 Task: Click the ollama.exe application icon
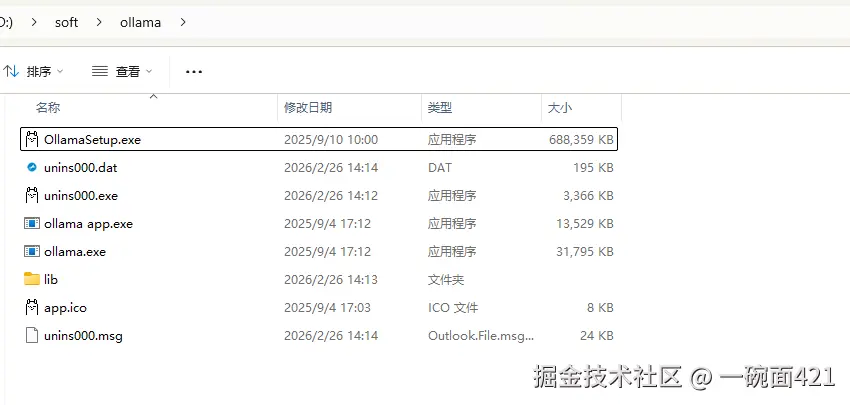pos(32,252)
